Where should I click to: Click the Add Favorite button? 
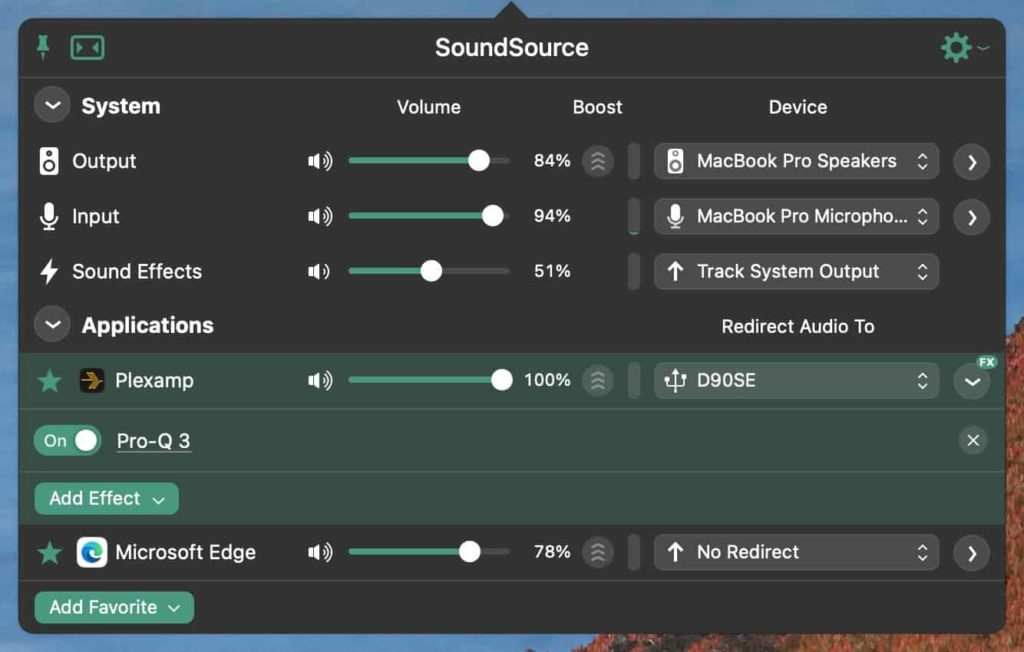point(114,608)
